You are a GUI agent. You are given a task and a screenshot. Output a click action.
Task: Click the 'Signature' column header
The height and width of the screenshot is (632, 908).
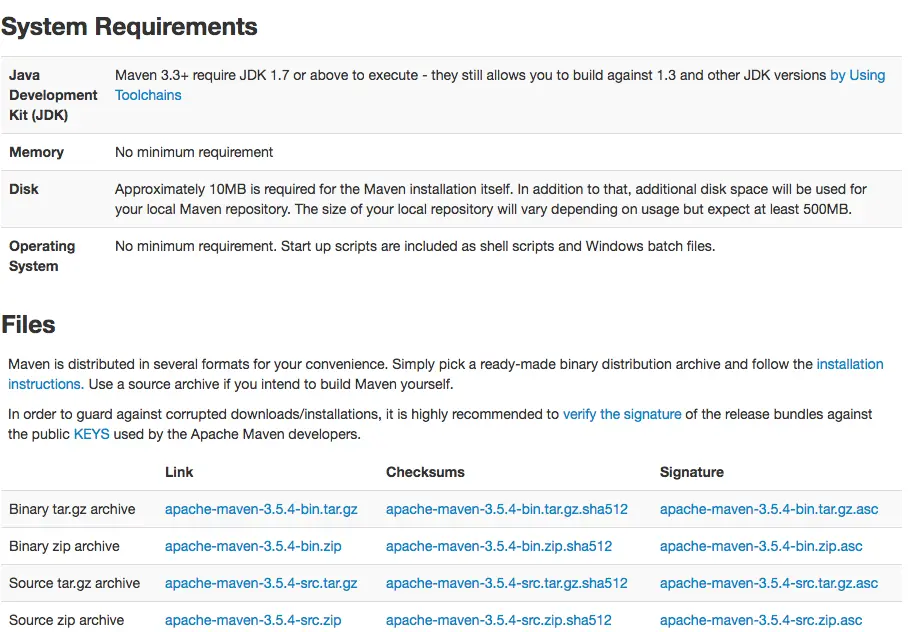tap(691, 472)
